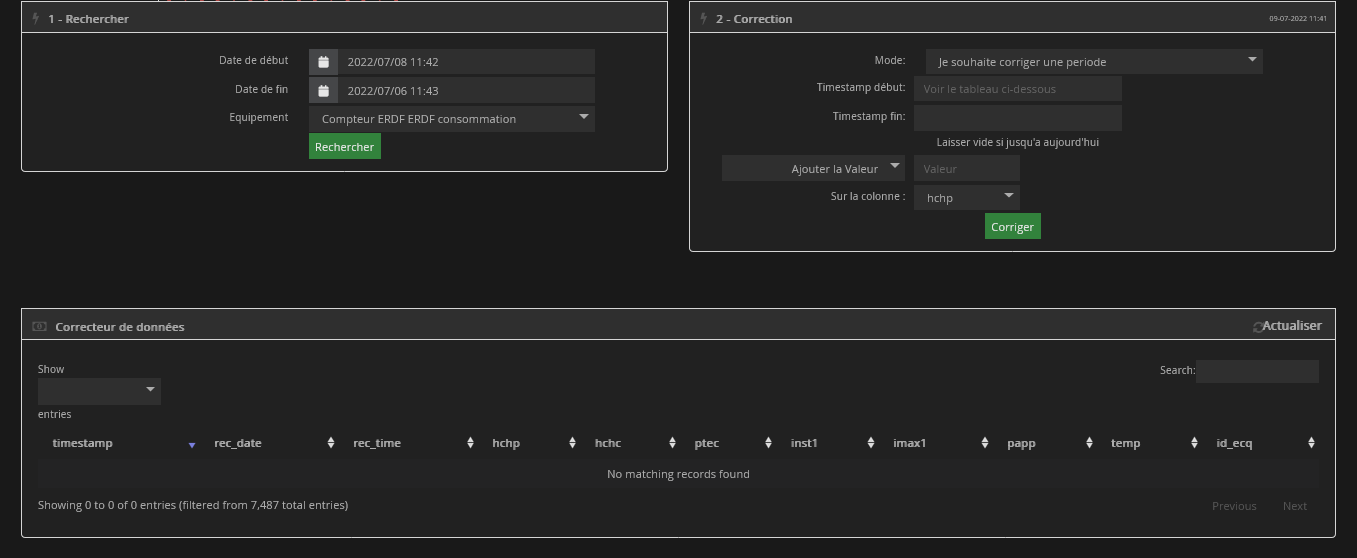1357x558 pixels.
Task: Open Sur la colonne hchp dropdown
Action: (967, 198)
